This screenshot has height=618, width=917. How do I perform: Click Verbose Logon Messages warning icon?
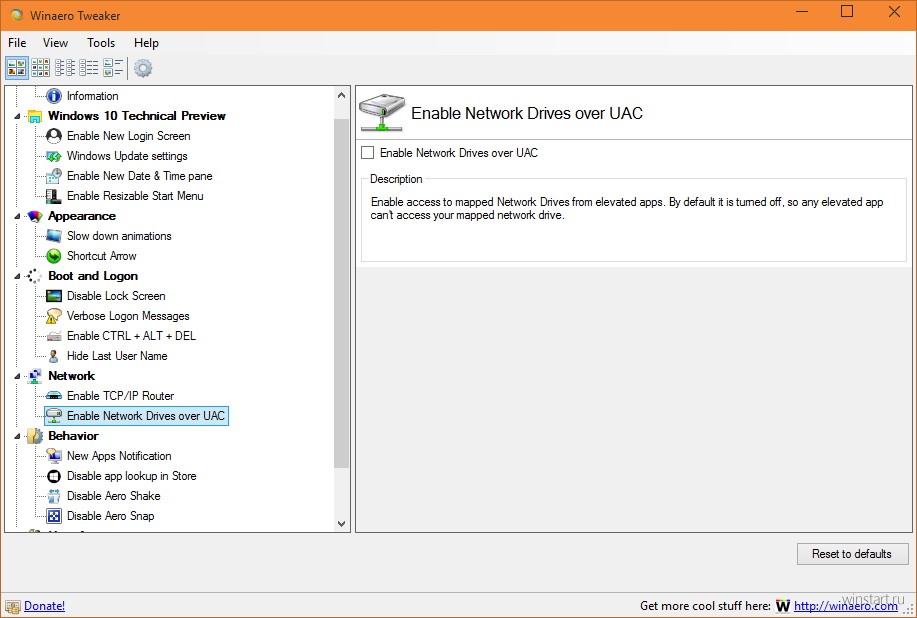(x=54, y=316)
